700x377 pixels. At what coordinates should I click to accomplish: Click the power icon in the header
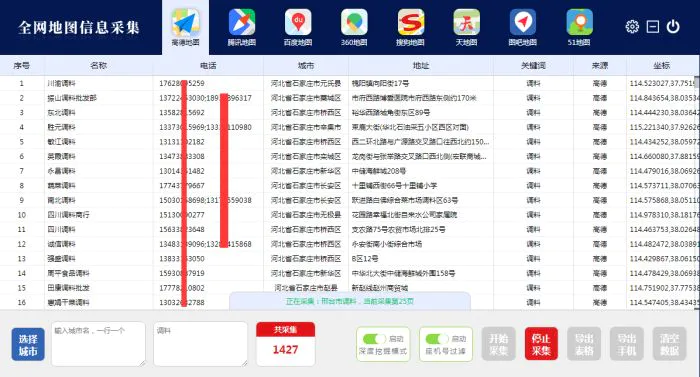pyautogui.click(x=673, y=27)
